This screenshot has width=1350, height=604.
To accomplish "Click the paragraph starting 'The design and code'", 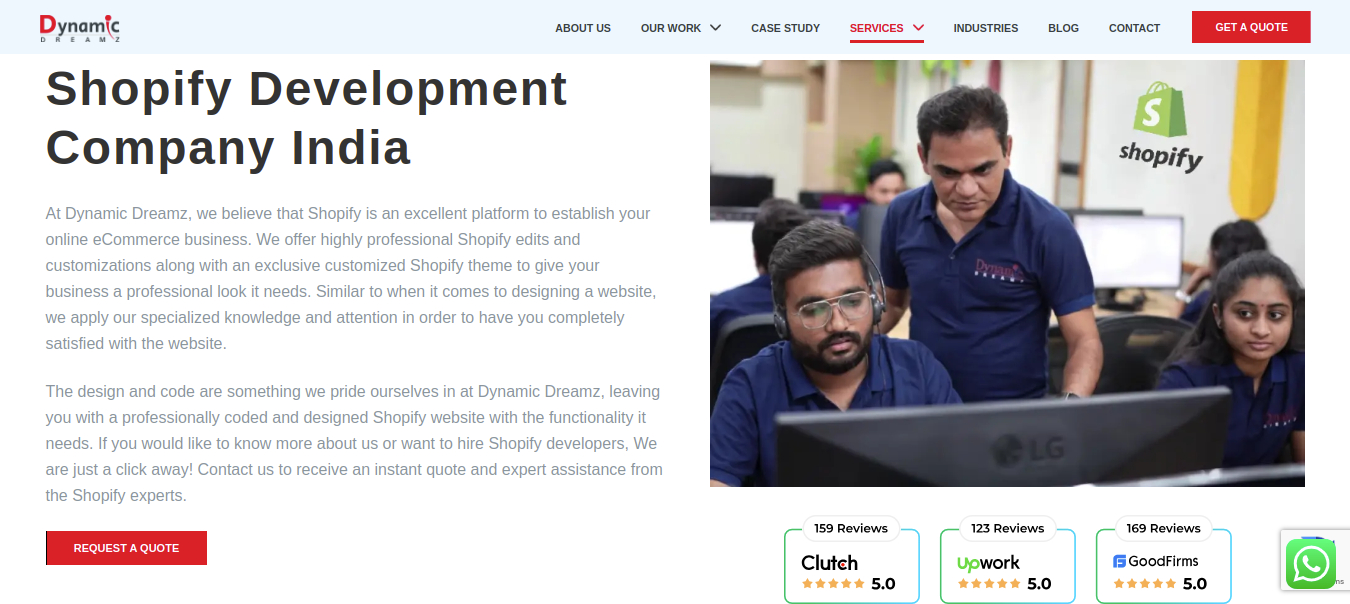I will tap(354, 443).
